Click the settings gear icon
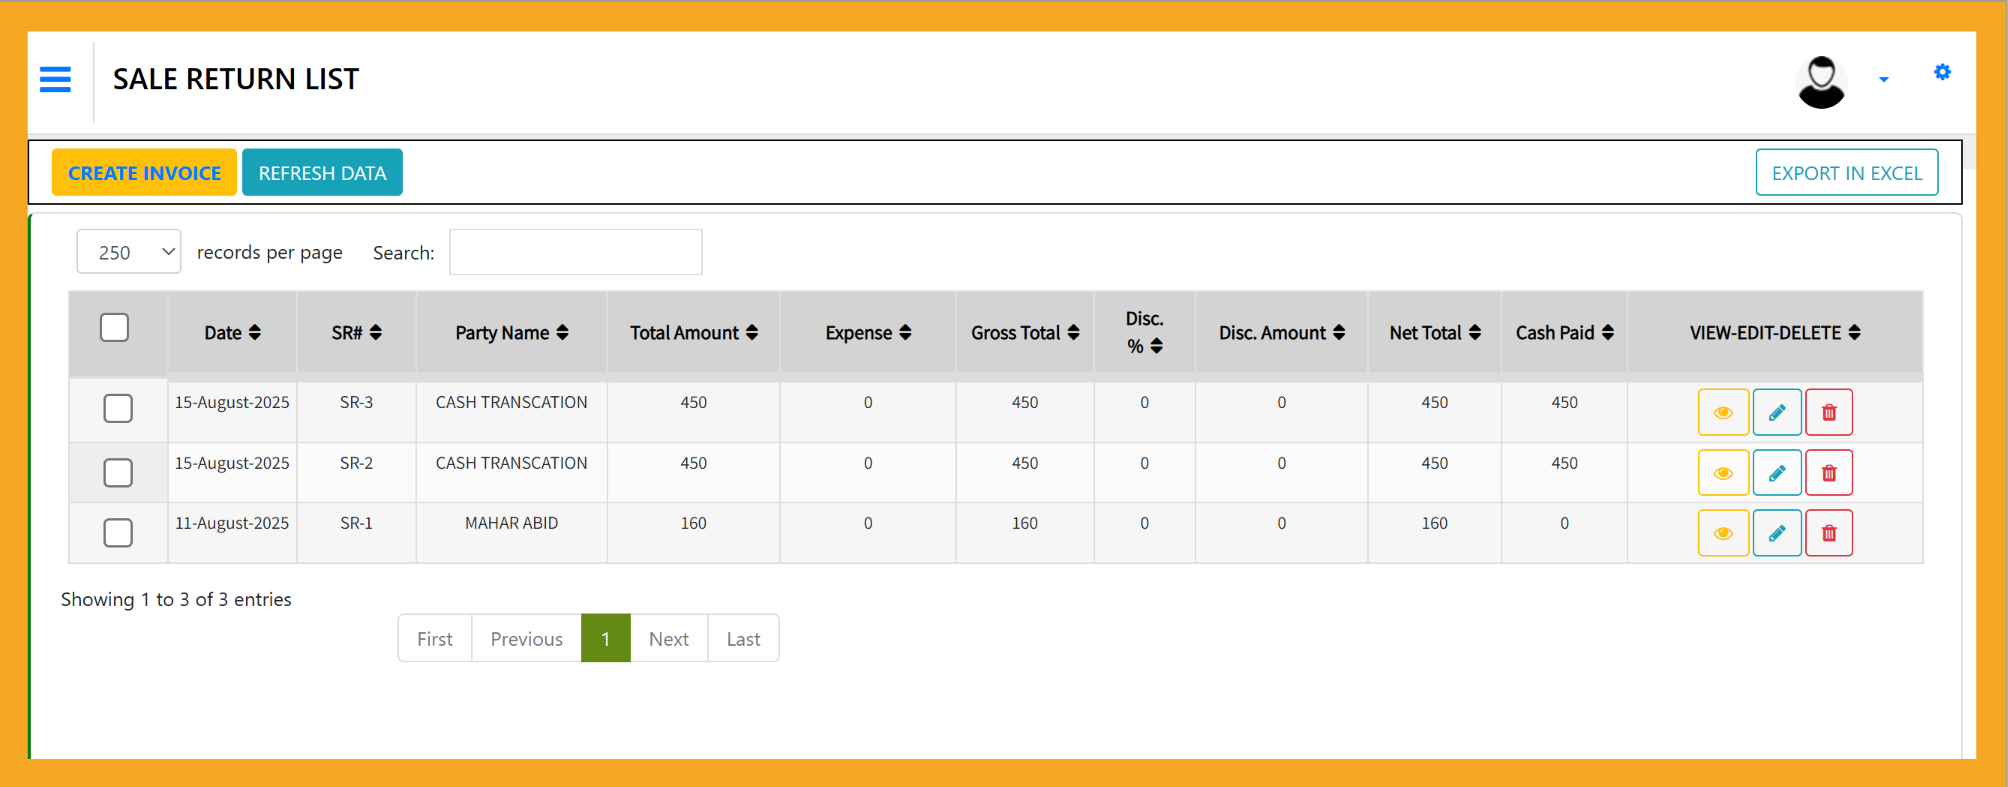2008x787 pixels. (1942, 72)
